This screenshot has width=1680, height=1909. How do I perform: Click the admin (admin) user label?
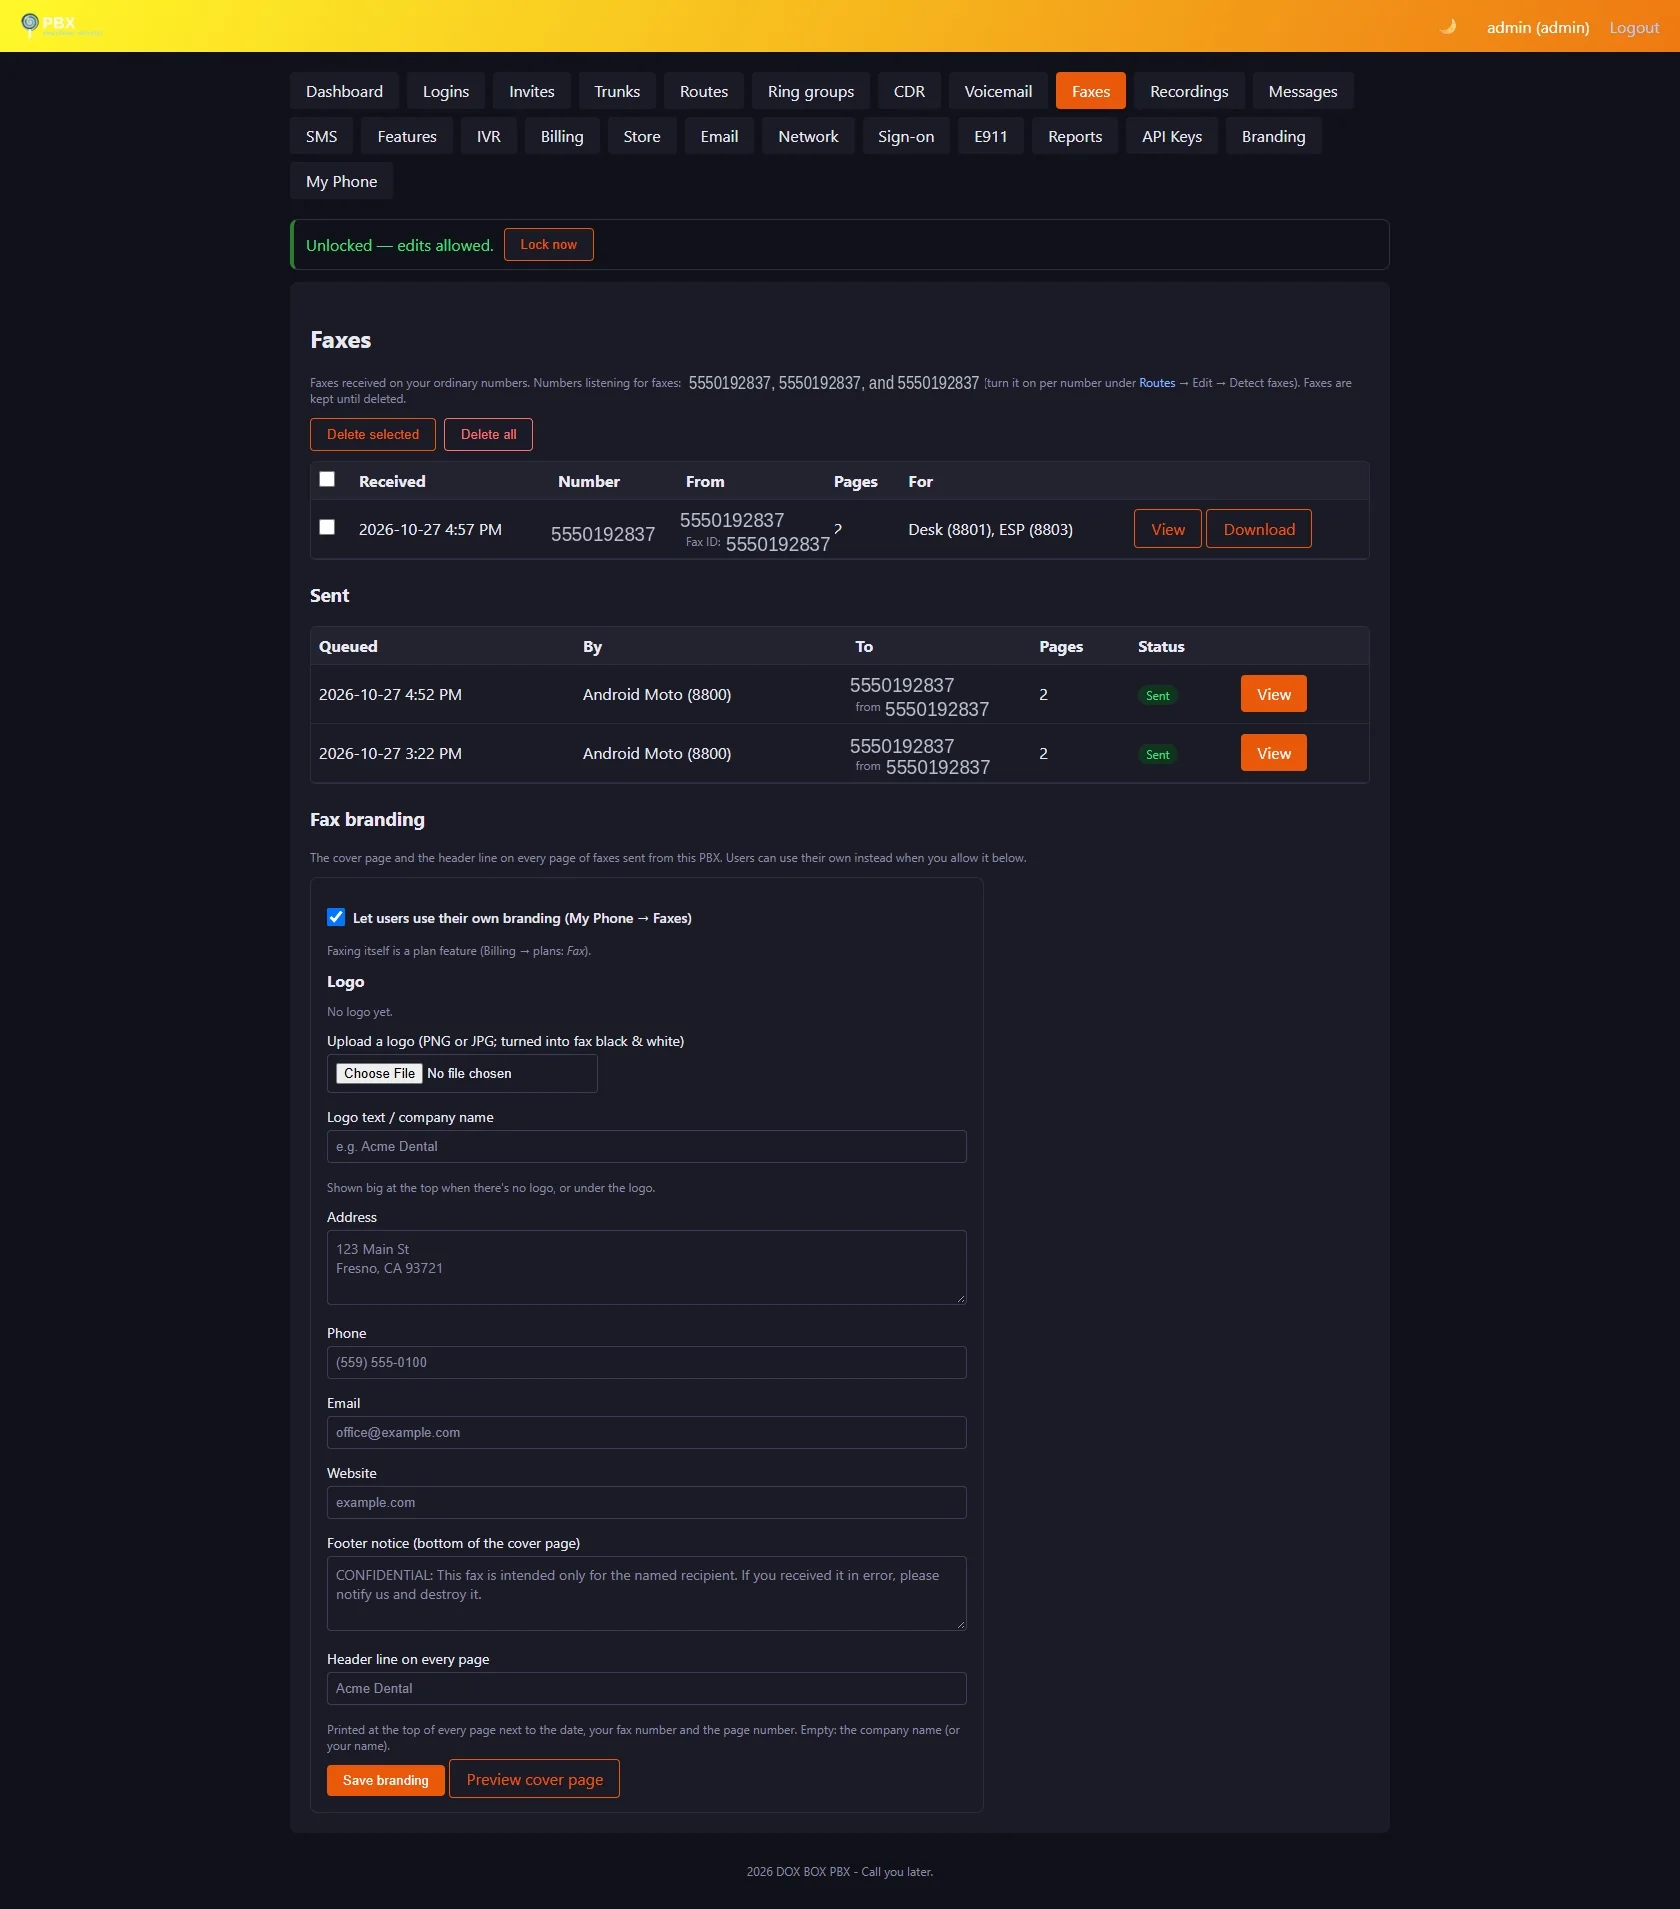(x=1537, y=28)
